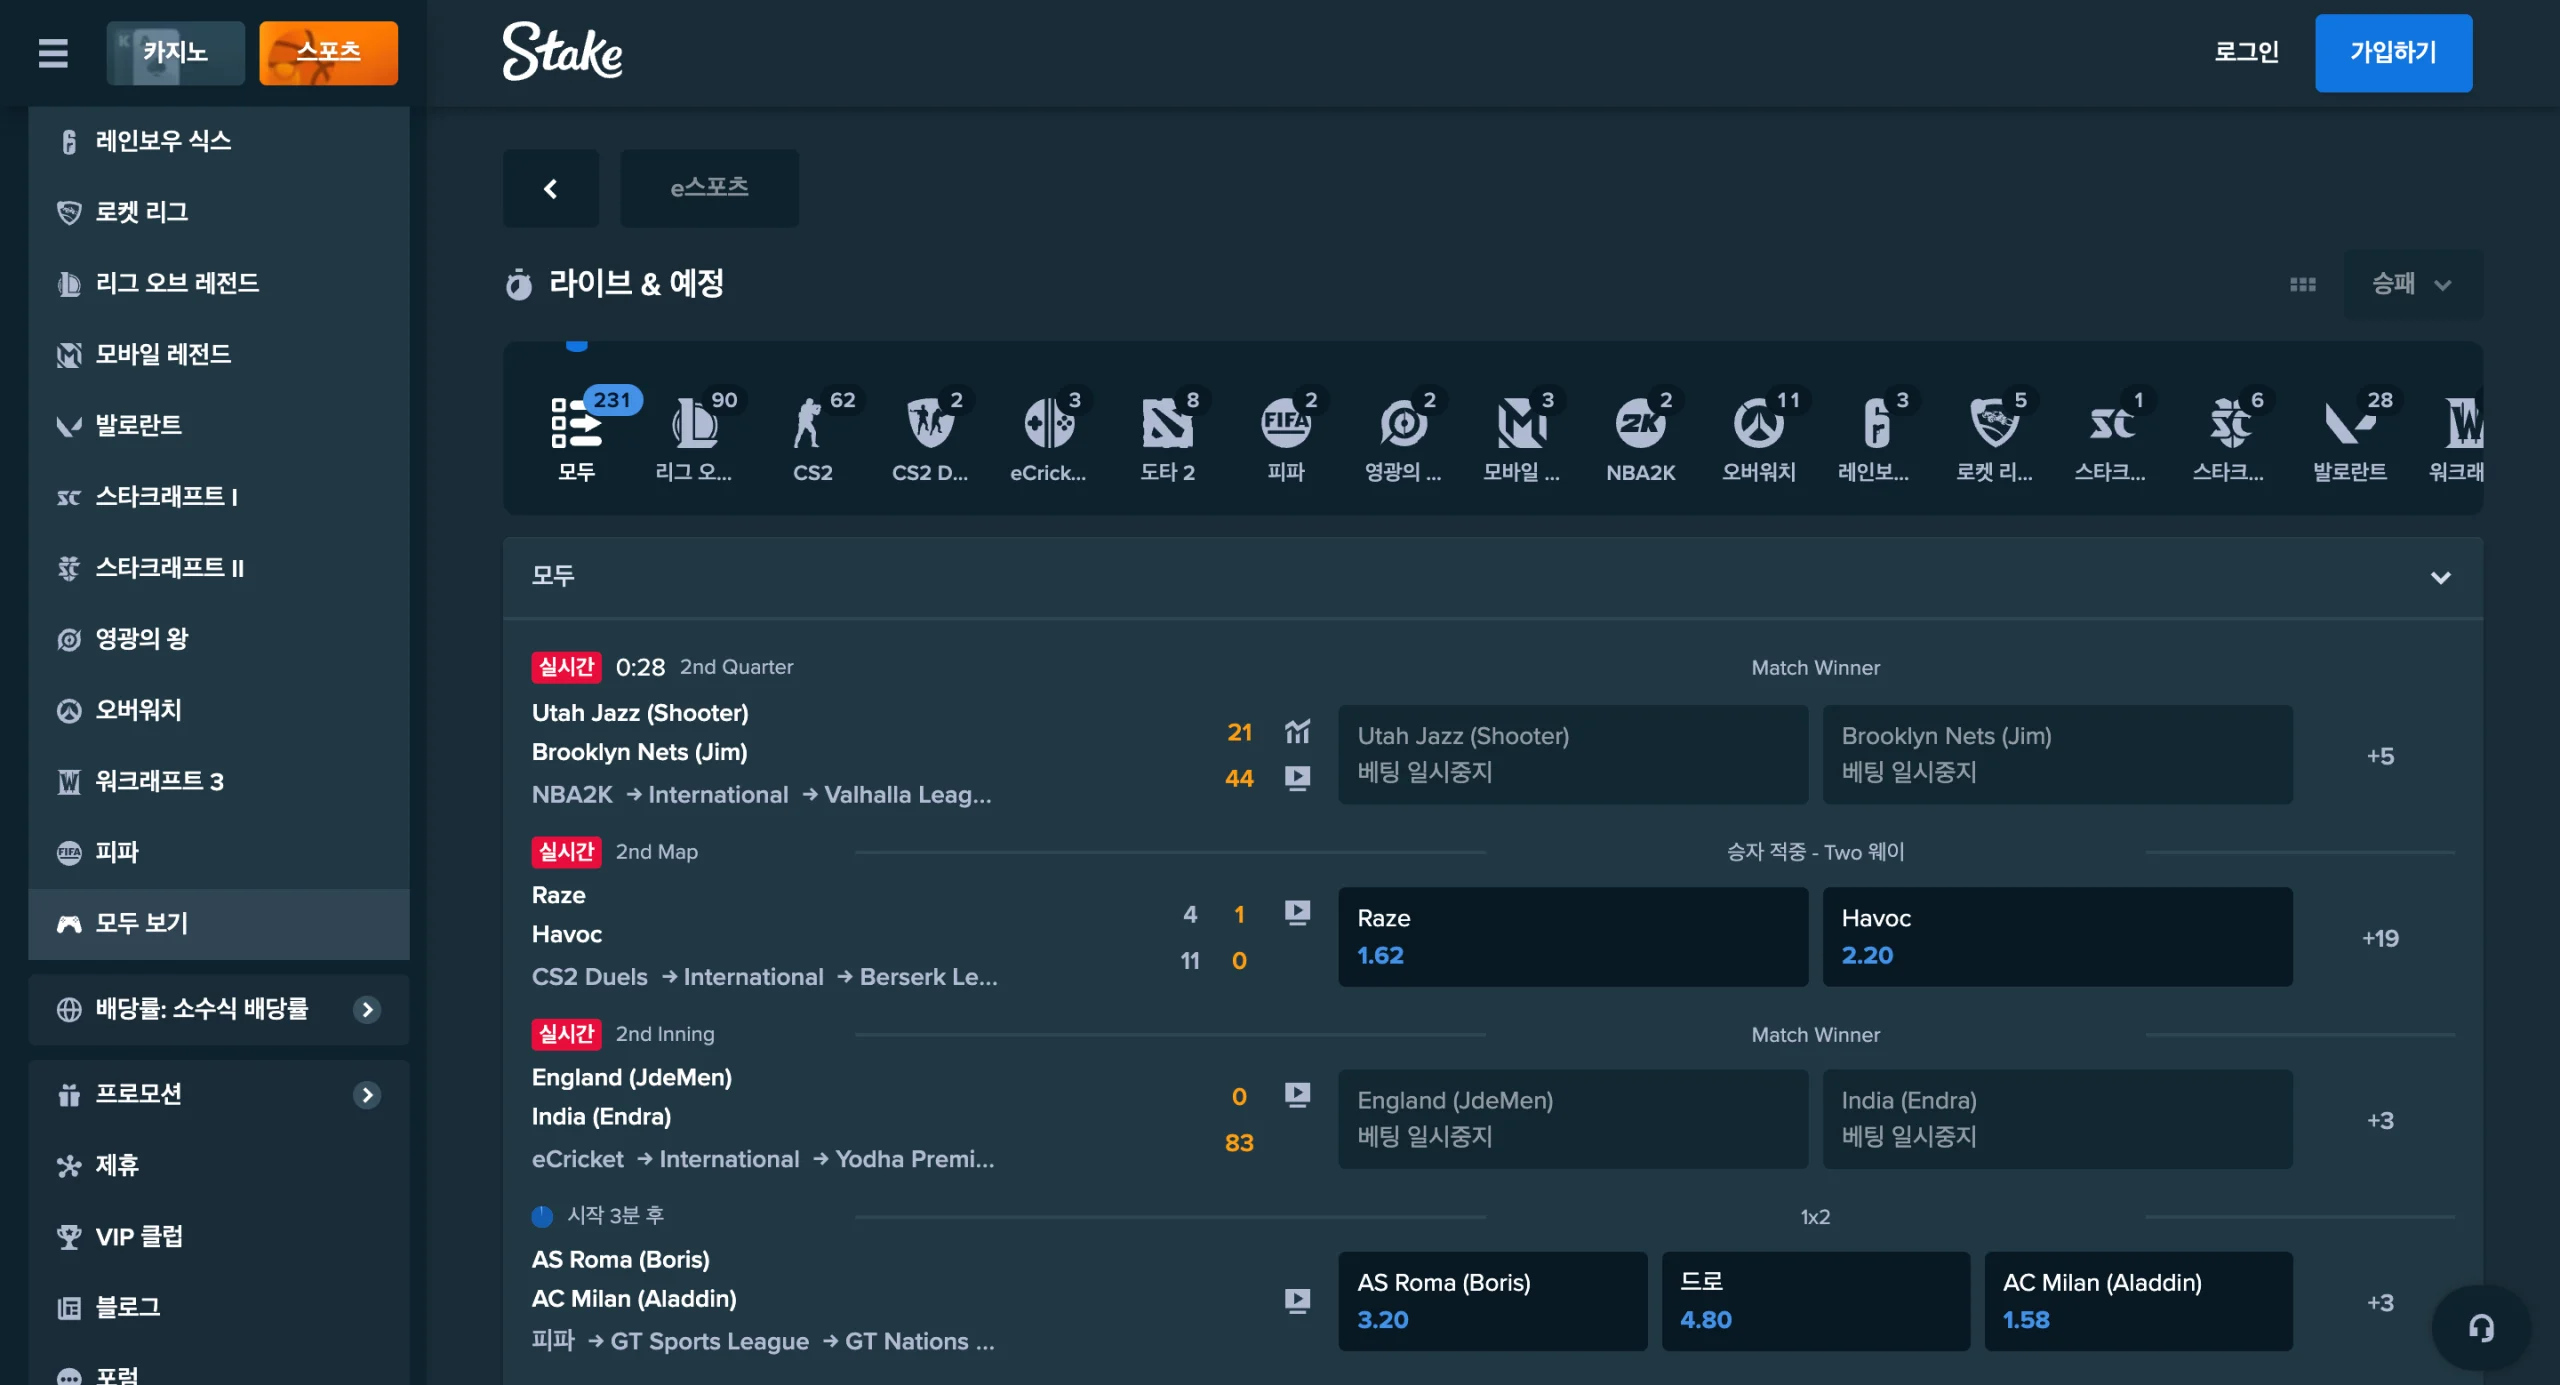
Task: Open live stream icon for Utah Jazz match
Action: (x=1297, y=778)
